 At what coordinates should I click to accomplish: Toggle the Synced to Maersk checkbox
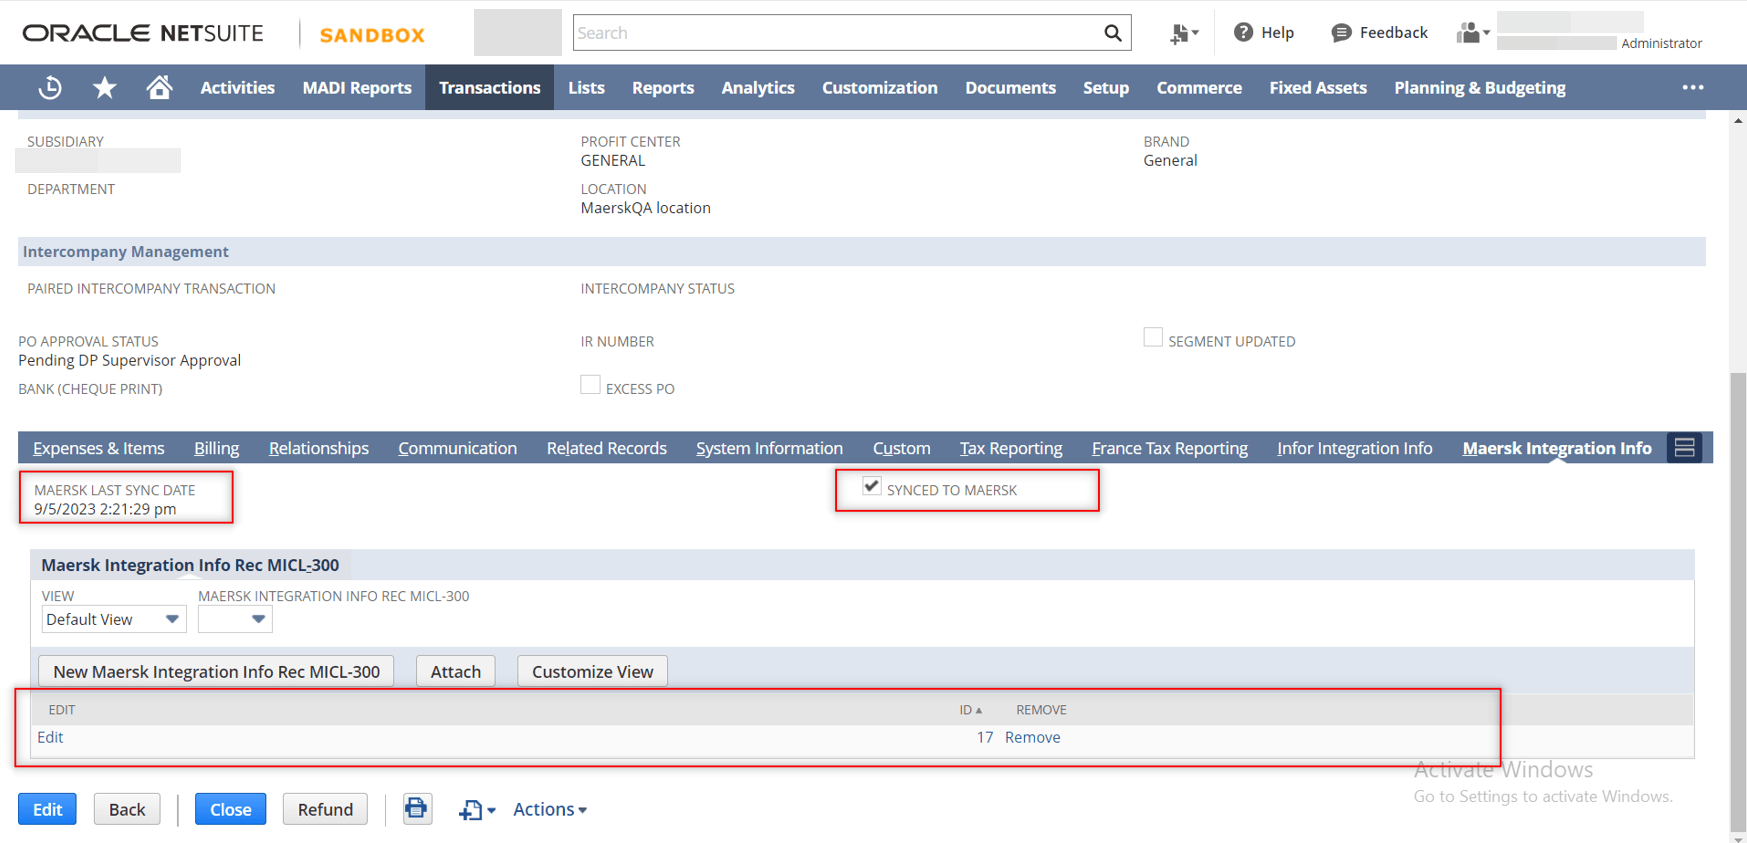(x=871, y=486)
